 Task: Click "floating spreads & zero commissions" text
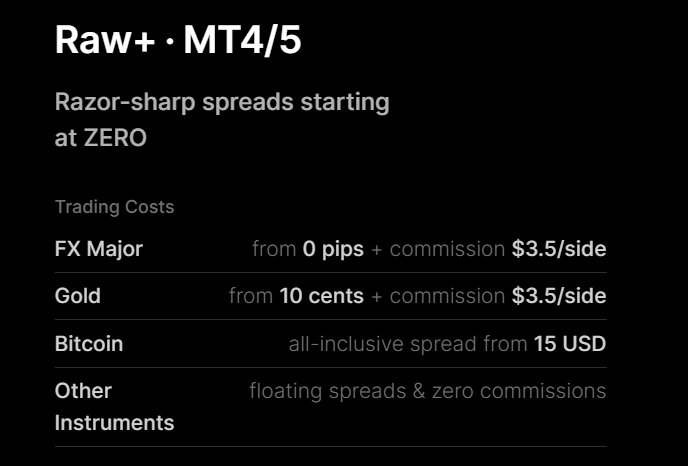pos(427,391)
